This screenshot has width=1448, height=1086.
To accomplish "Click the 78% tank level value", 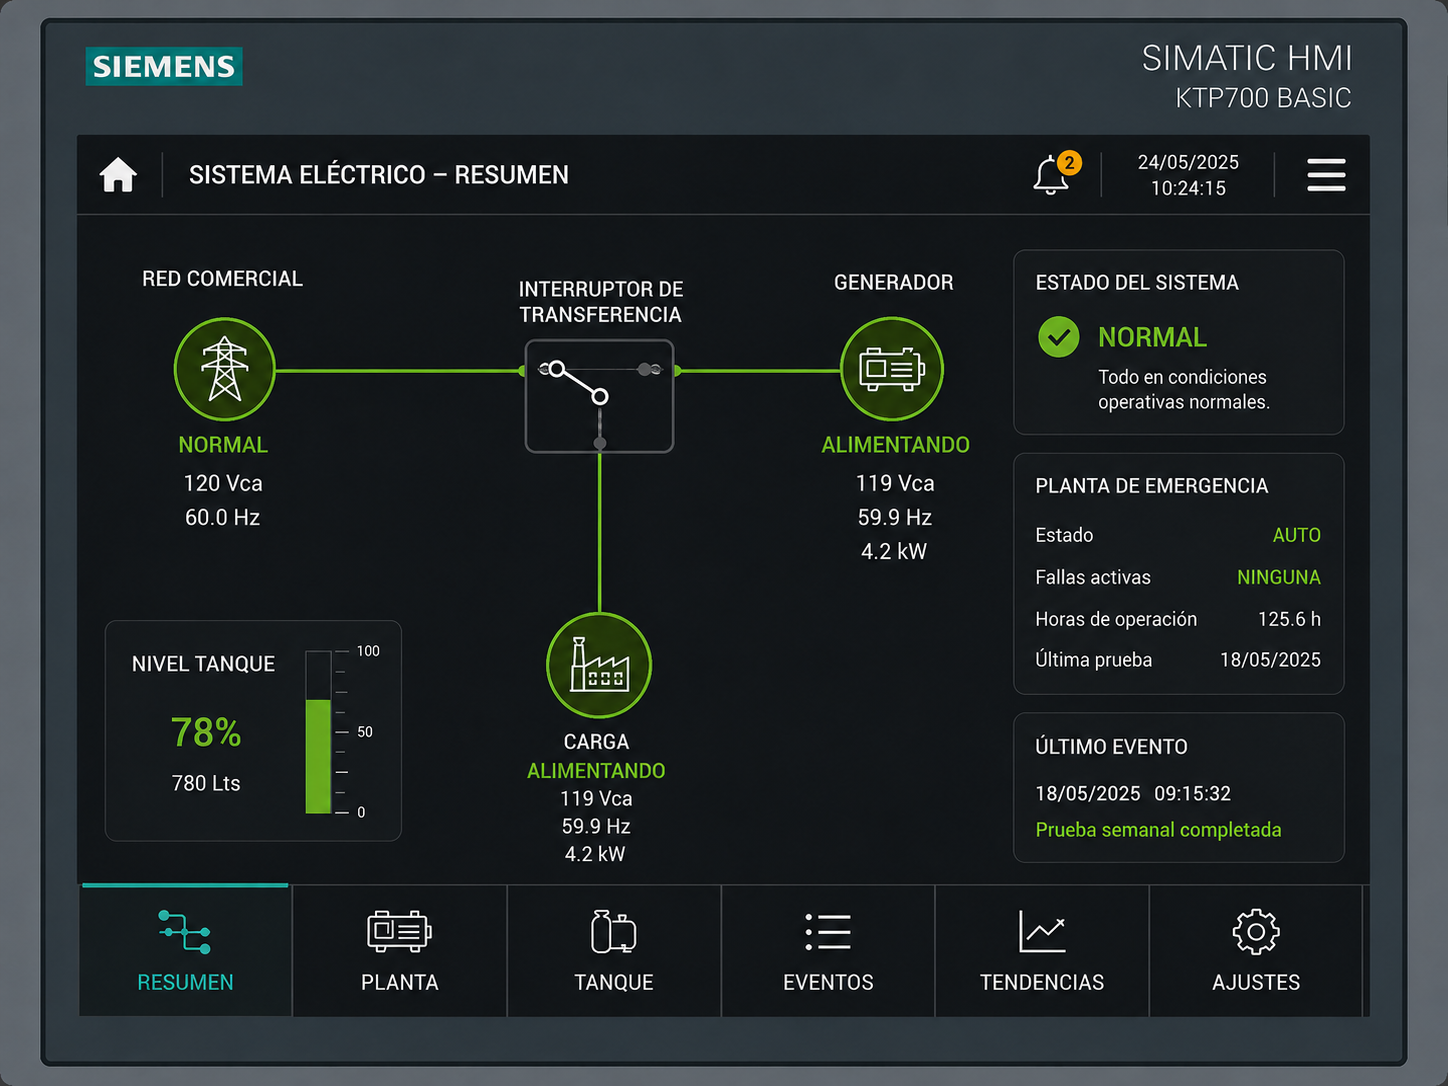I will click(206, 733).
